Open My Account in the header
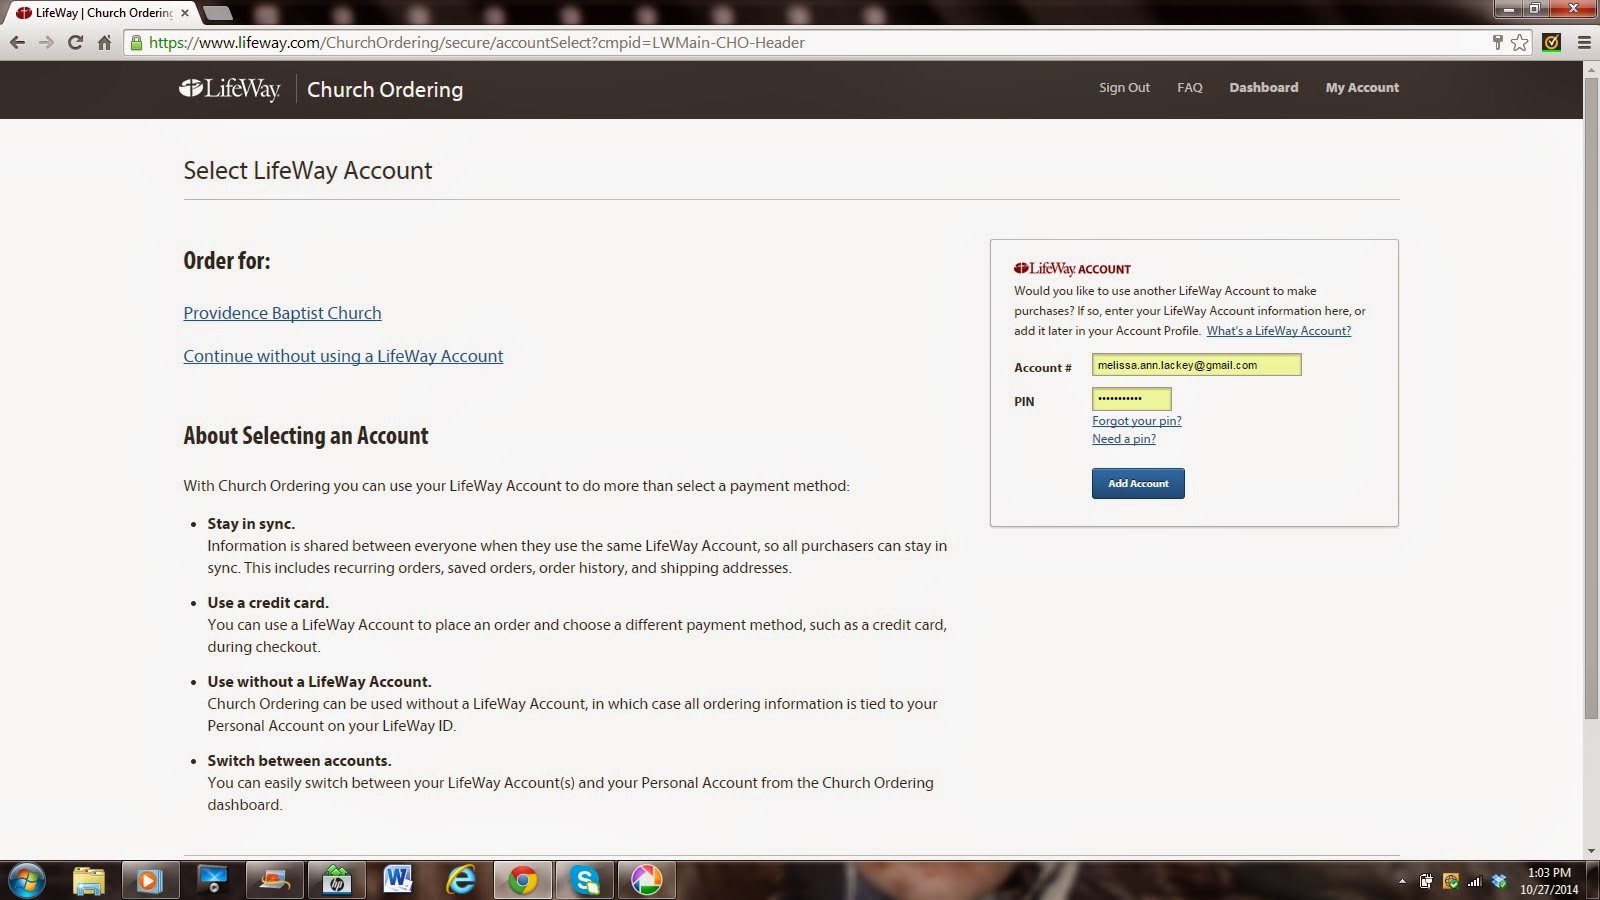This screenshot has width=1600, height=900. pyautogui.click(x=1362, y=88)
